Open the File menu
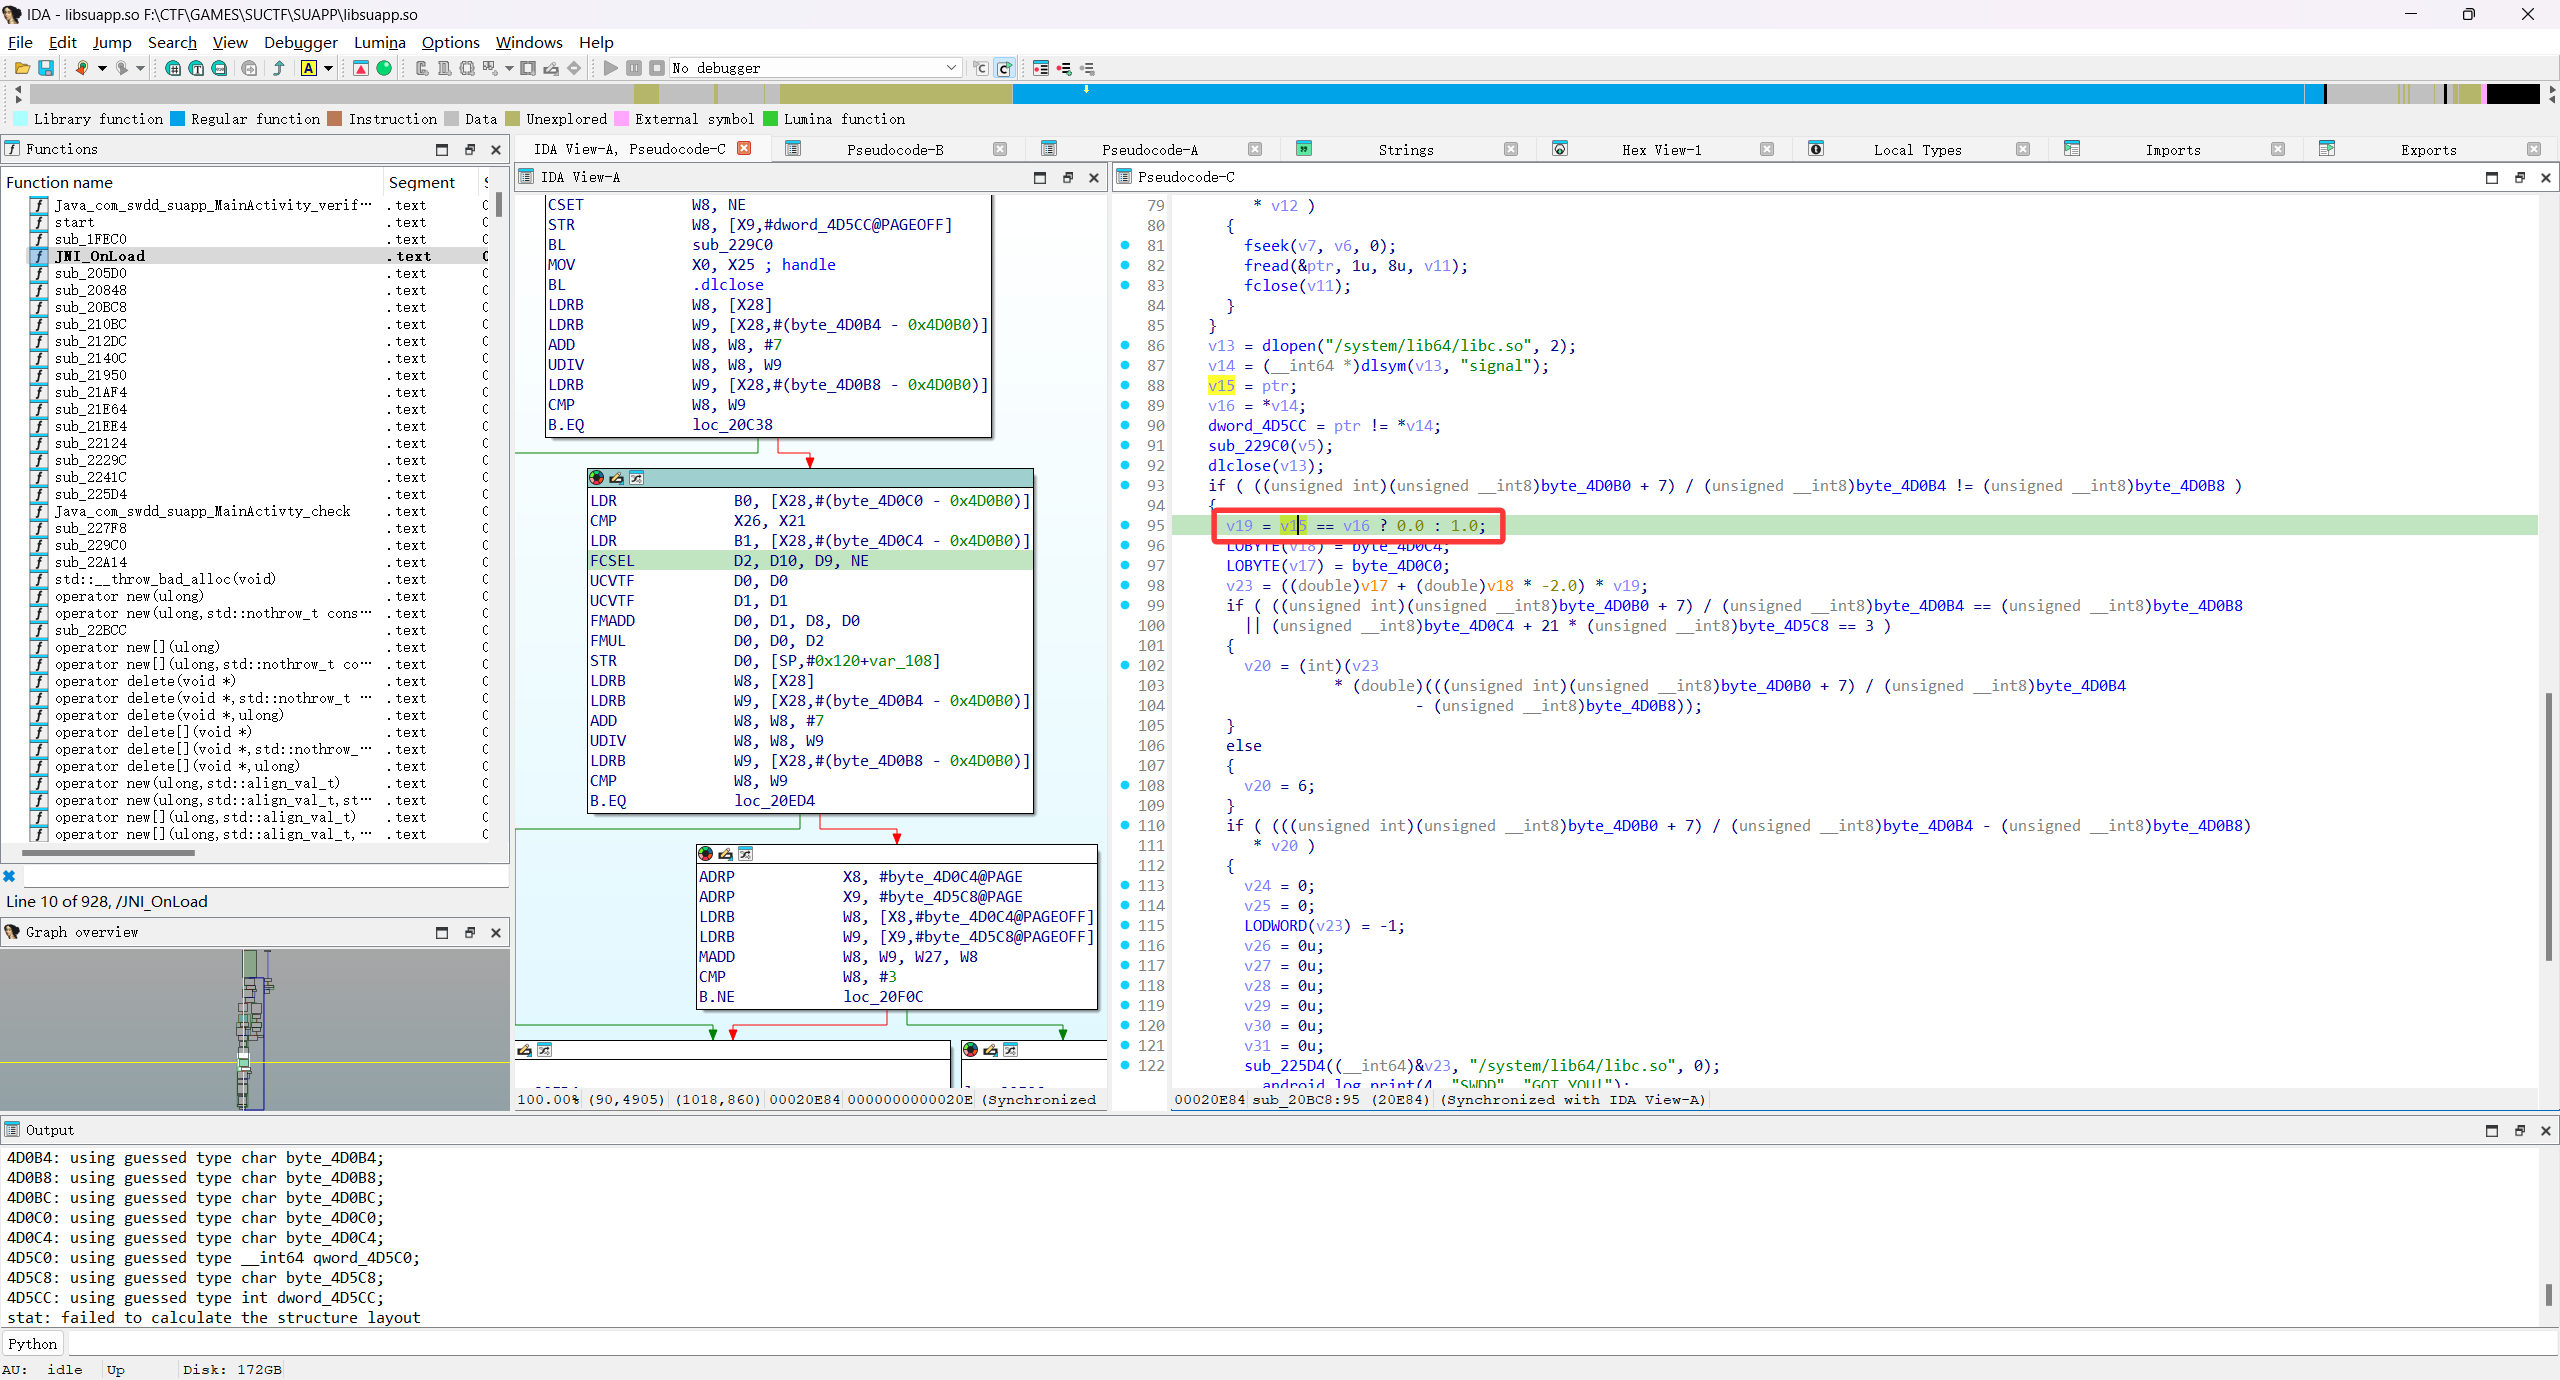2560x1380 pixels. coord(20,42)
